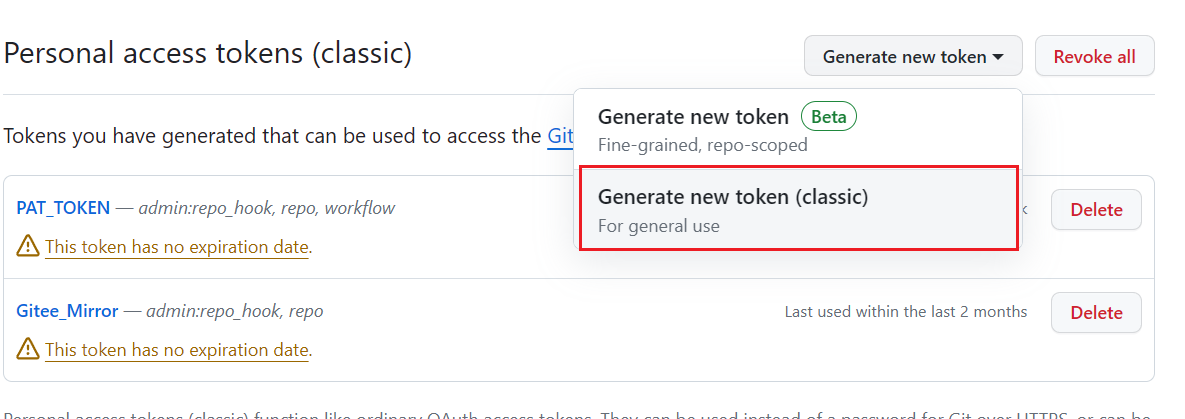Click the warning triangle icon under Gitee_Mirror
This screenshot has width=1185, height=419.
28,349
